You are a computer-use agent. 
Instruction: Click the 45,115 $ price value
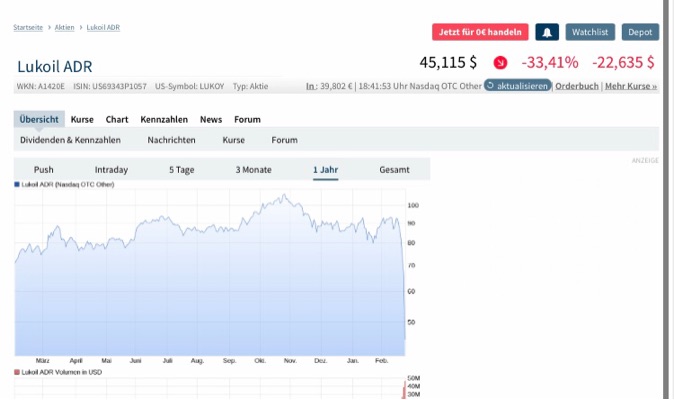tap(448, 63)
